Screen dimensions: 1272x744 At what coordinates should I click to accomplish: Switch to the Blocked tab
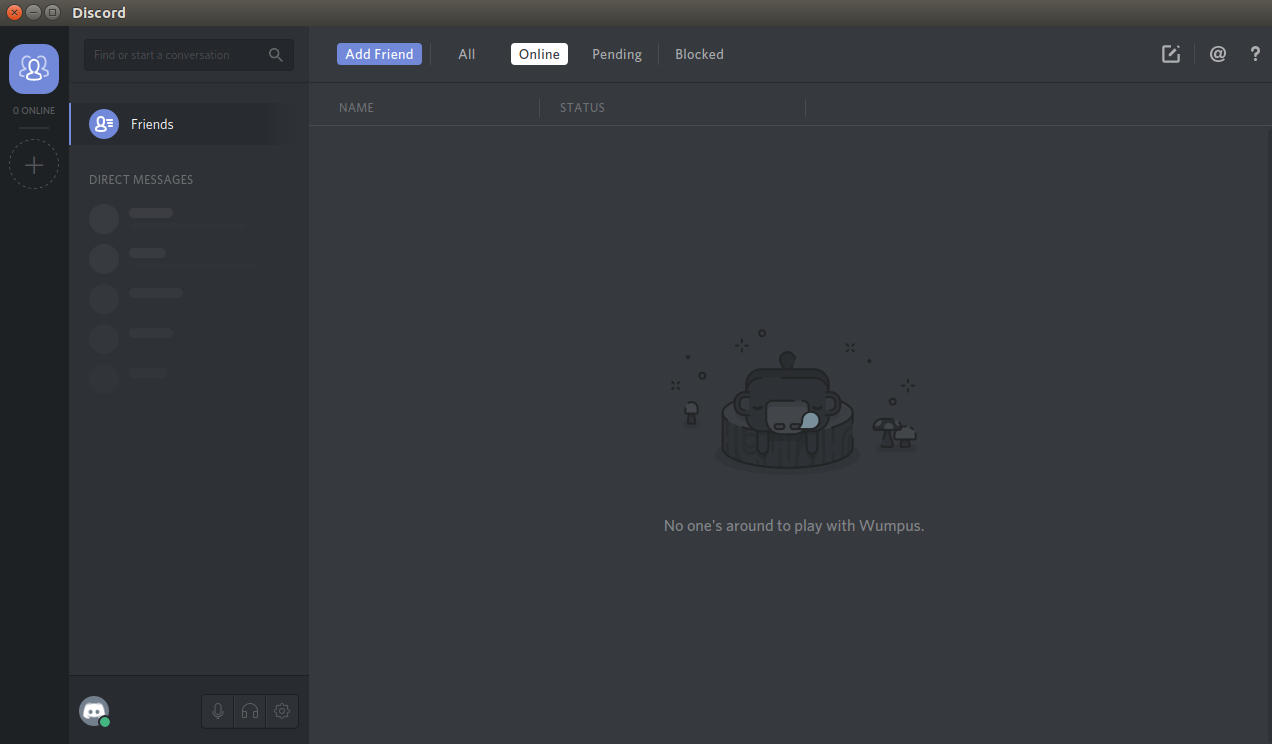(698, 54)
